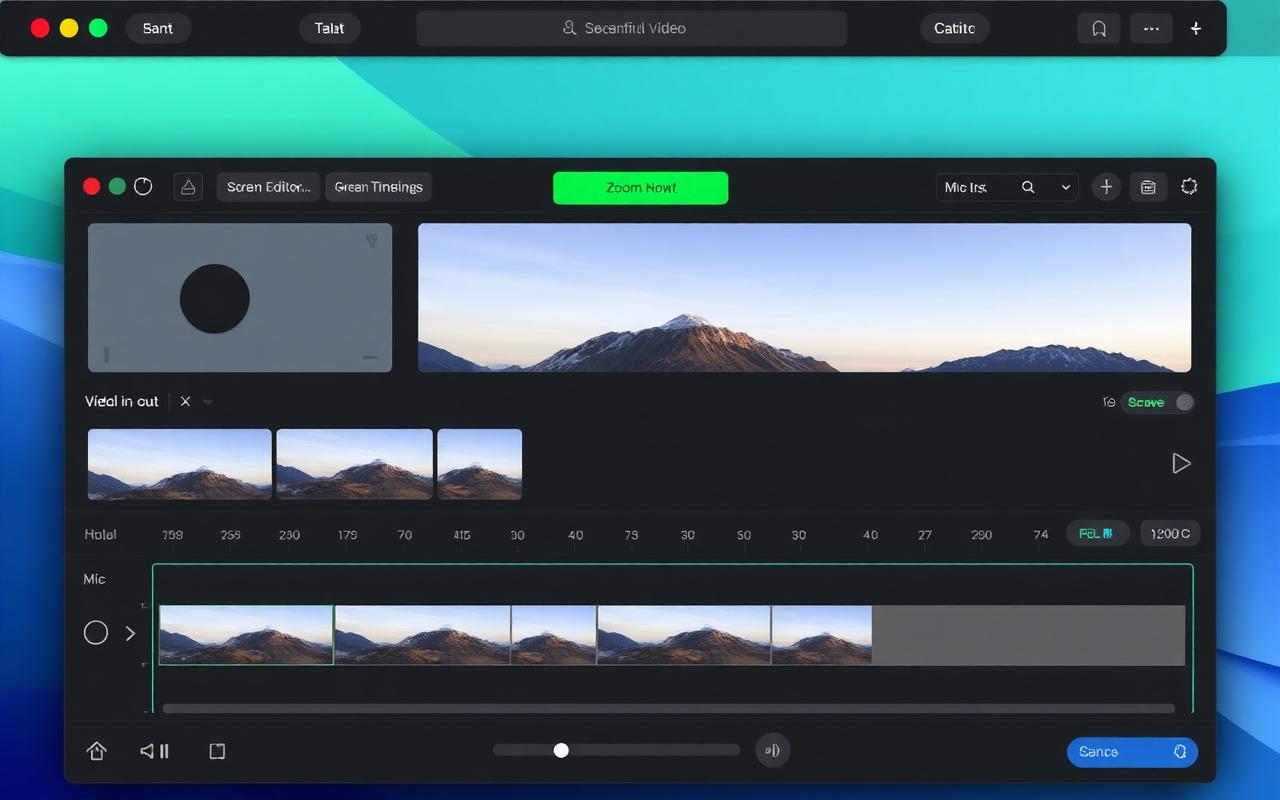Click the bottom playback slider handle

(x=561, y=750)
